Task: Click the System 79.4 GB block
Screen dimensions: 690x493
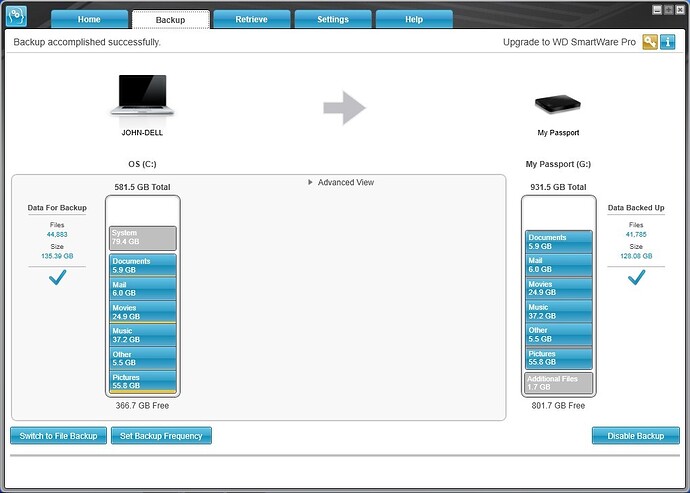Action: 143,238
